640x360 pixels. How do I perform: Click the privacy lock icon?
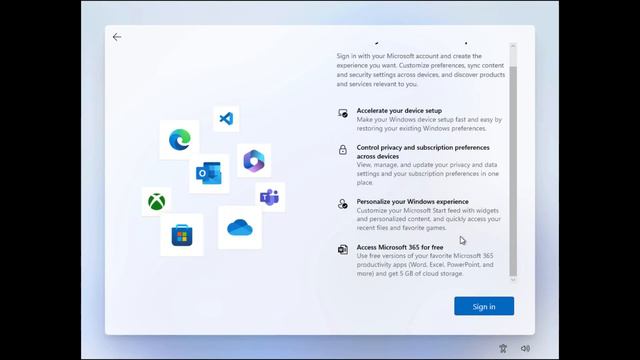343,150
